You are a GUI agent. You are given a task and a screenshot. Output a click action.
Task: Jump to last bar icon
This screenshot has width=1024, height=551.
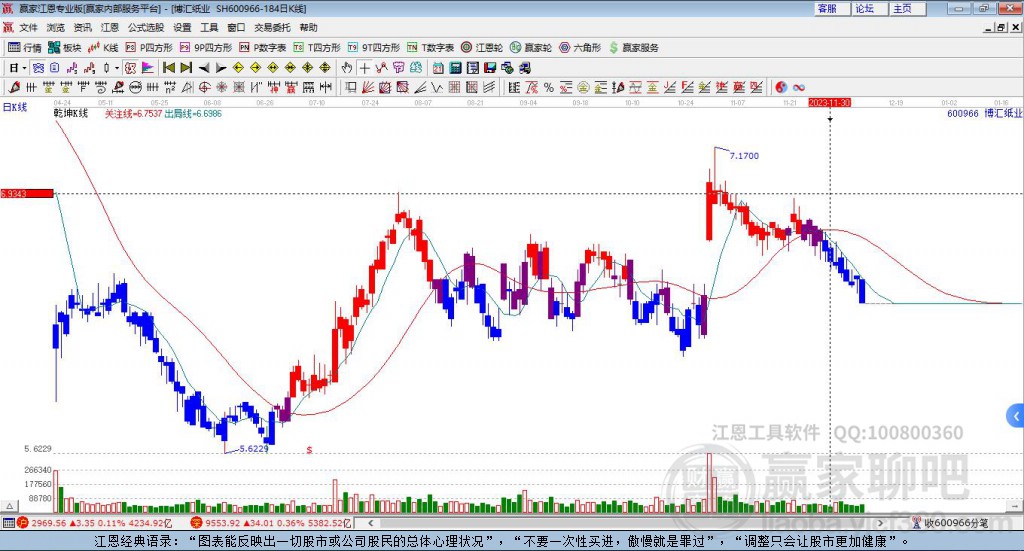point(186,68)
